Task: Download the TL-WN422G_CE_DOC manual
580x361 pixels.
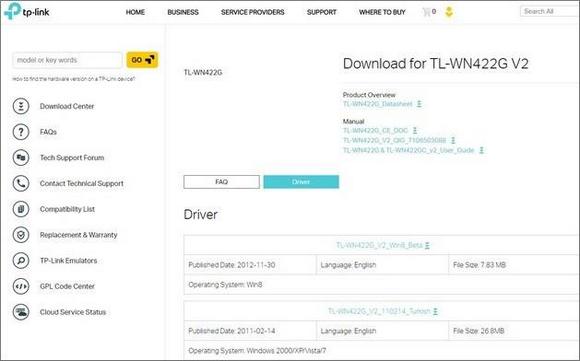Action: 375,131
